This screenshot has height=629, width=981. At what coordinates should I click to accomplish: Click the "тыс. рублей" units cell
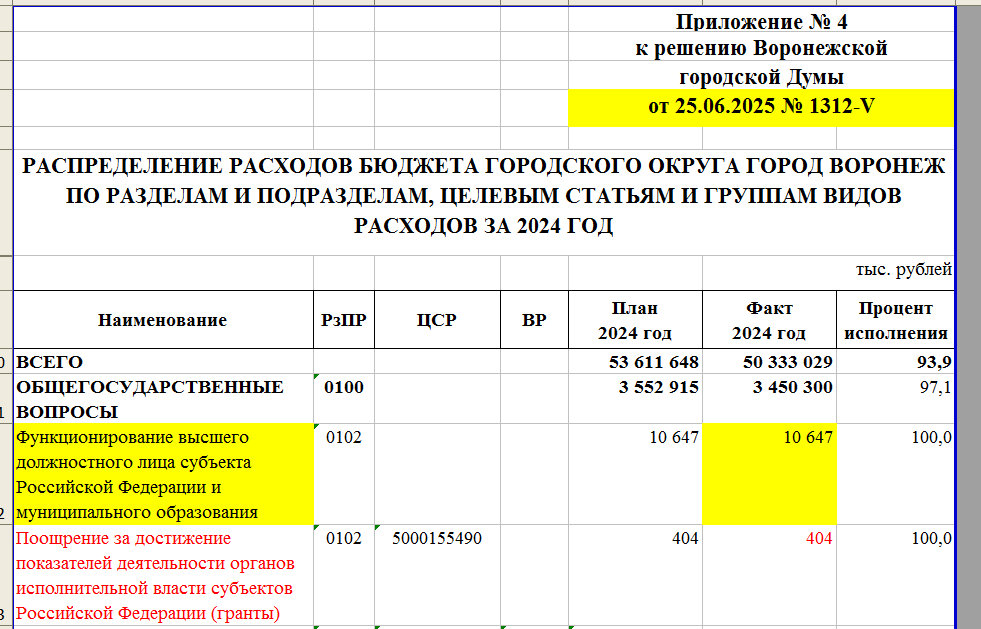point(903,269)
